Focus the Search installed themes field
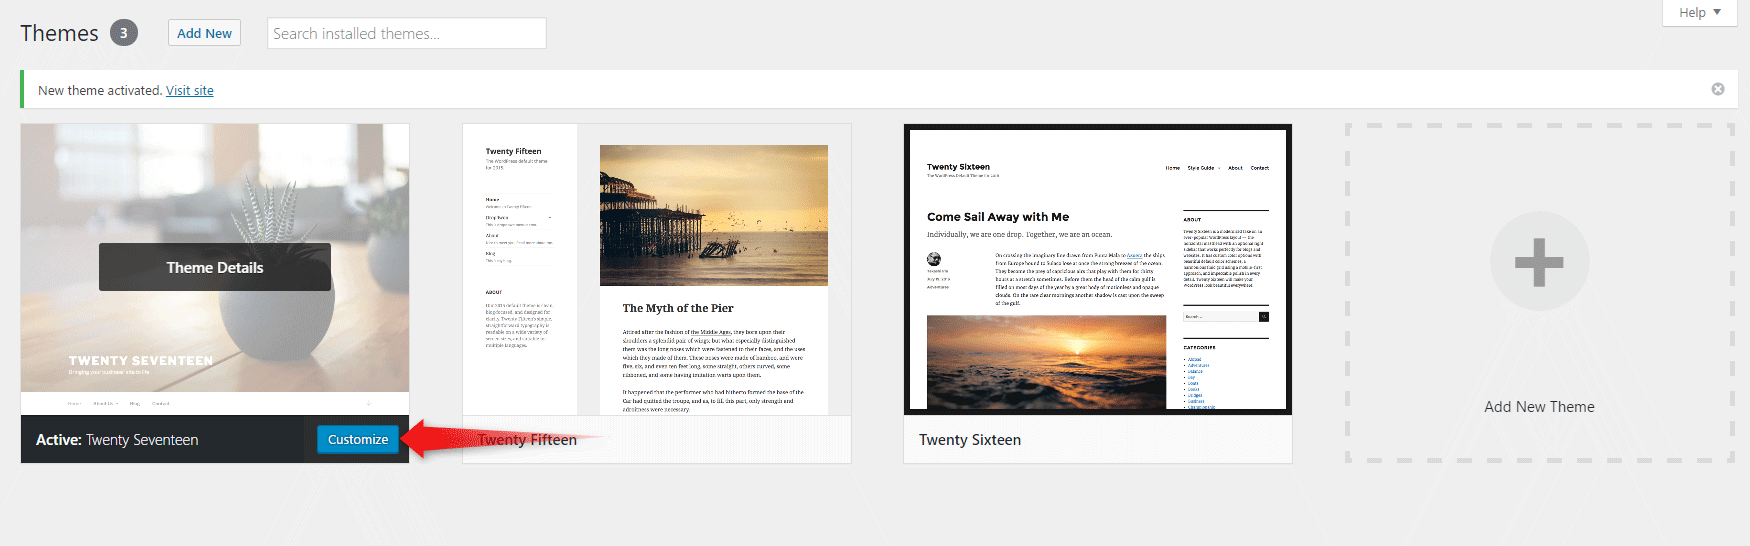Viewport: 1750px width, 546px height. tap(406, 33)
